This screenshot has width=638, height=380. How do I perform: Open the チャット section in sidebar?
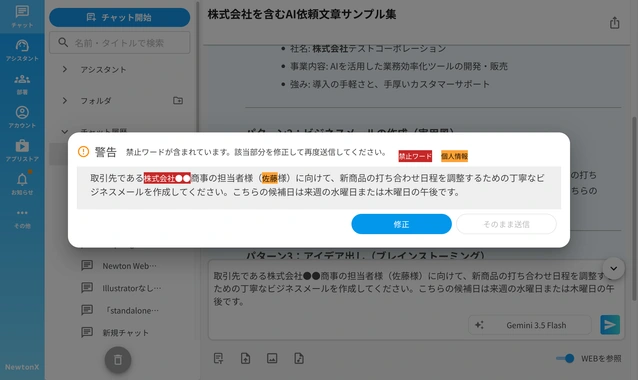(22, 17)
